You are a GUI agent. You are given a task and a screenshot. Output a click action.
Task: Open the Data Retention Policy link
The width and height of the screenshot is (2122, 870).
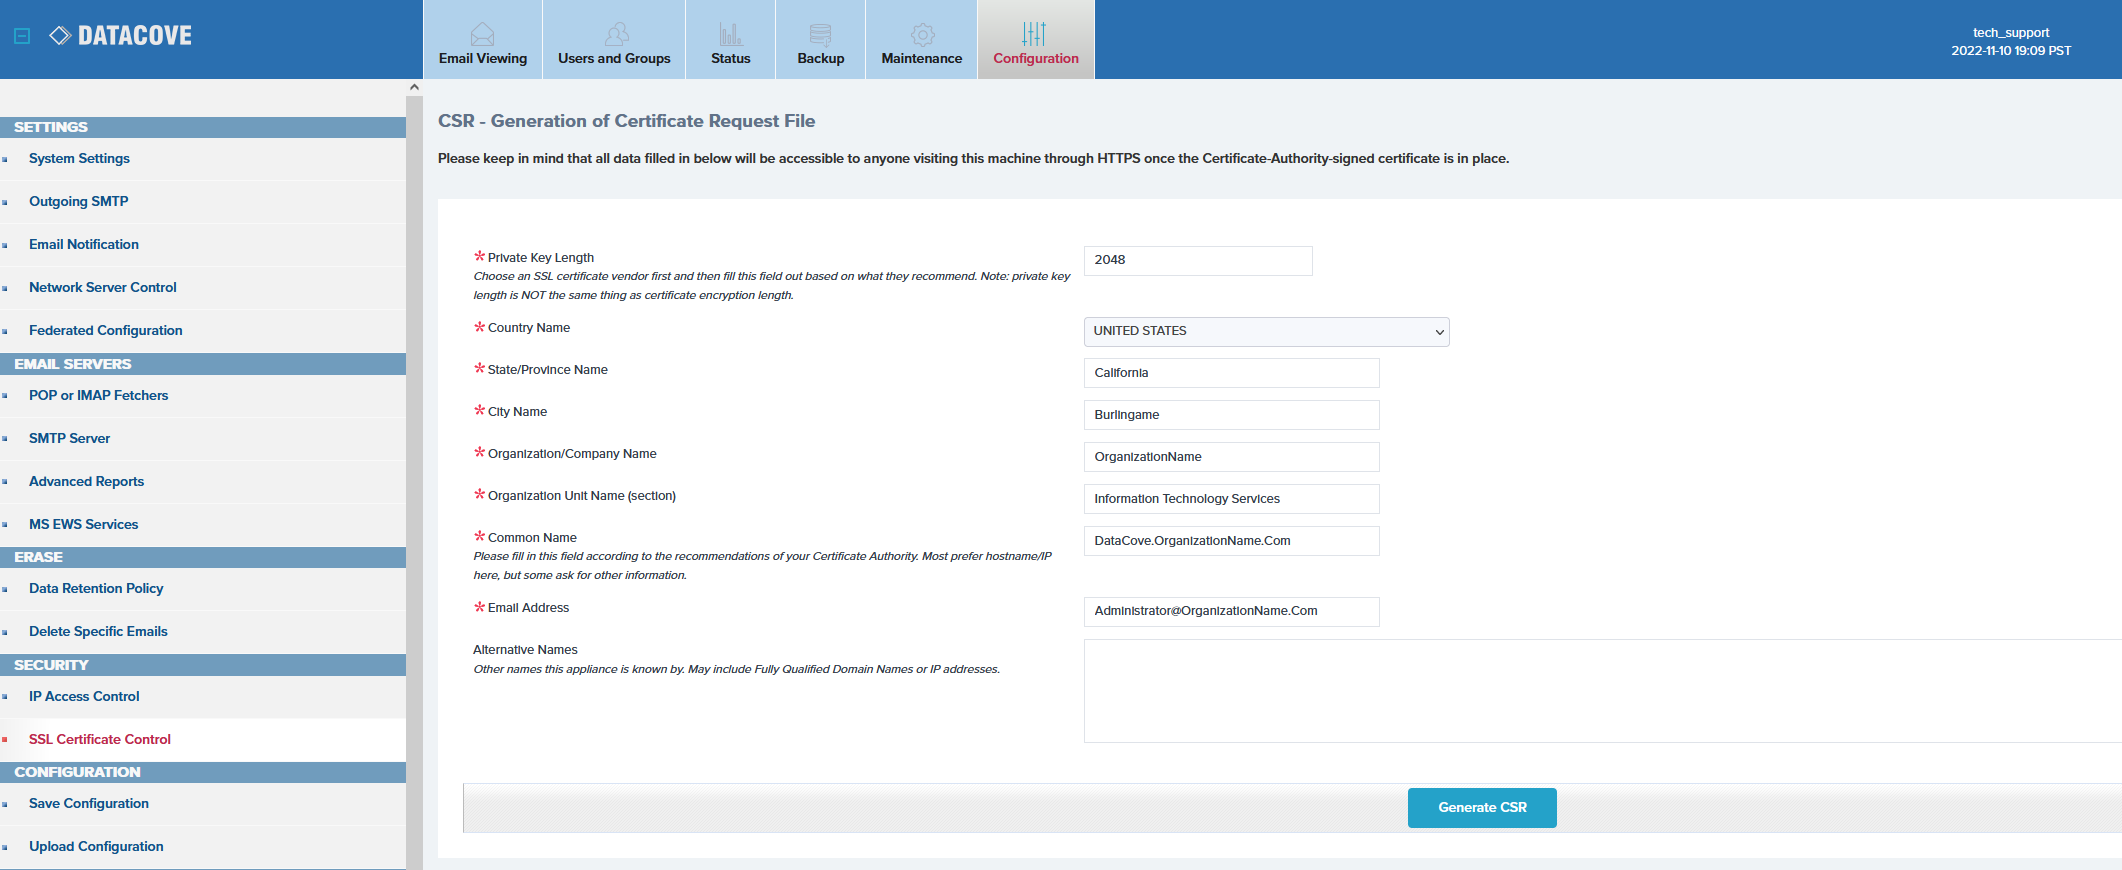pos(96,588)
